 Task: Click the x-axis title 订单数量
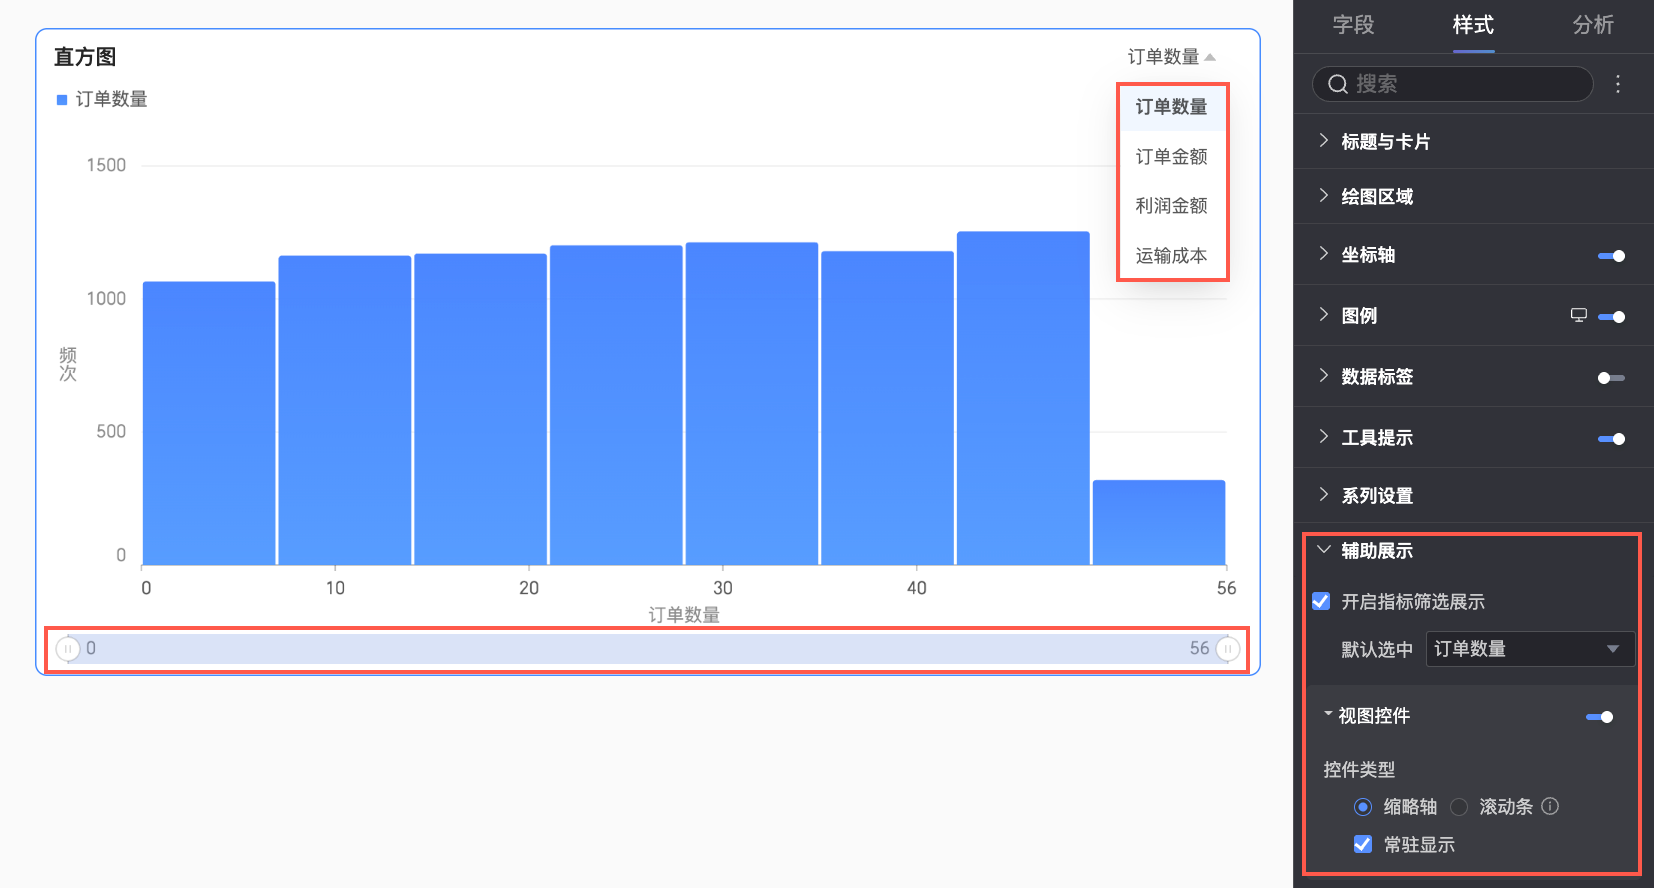click(684, 615)
